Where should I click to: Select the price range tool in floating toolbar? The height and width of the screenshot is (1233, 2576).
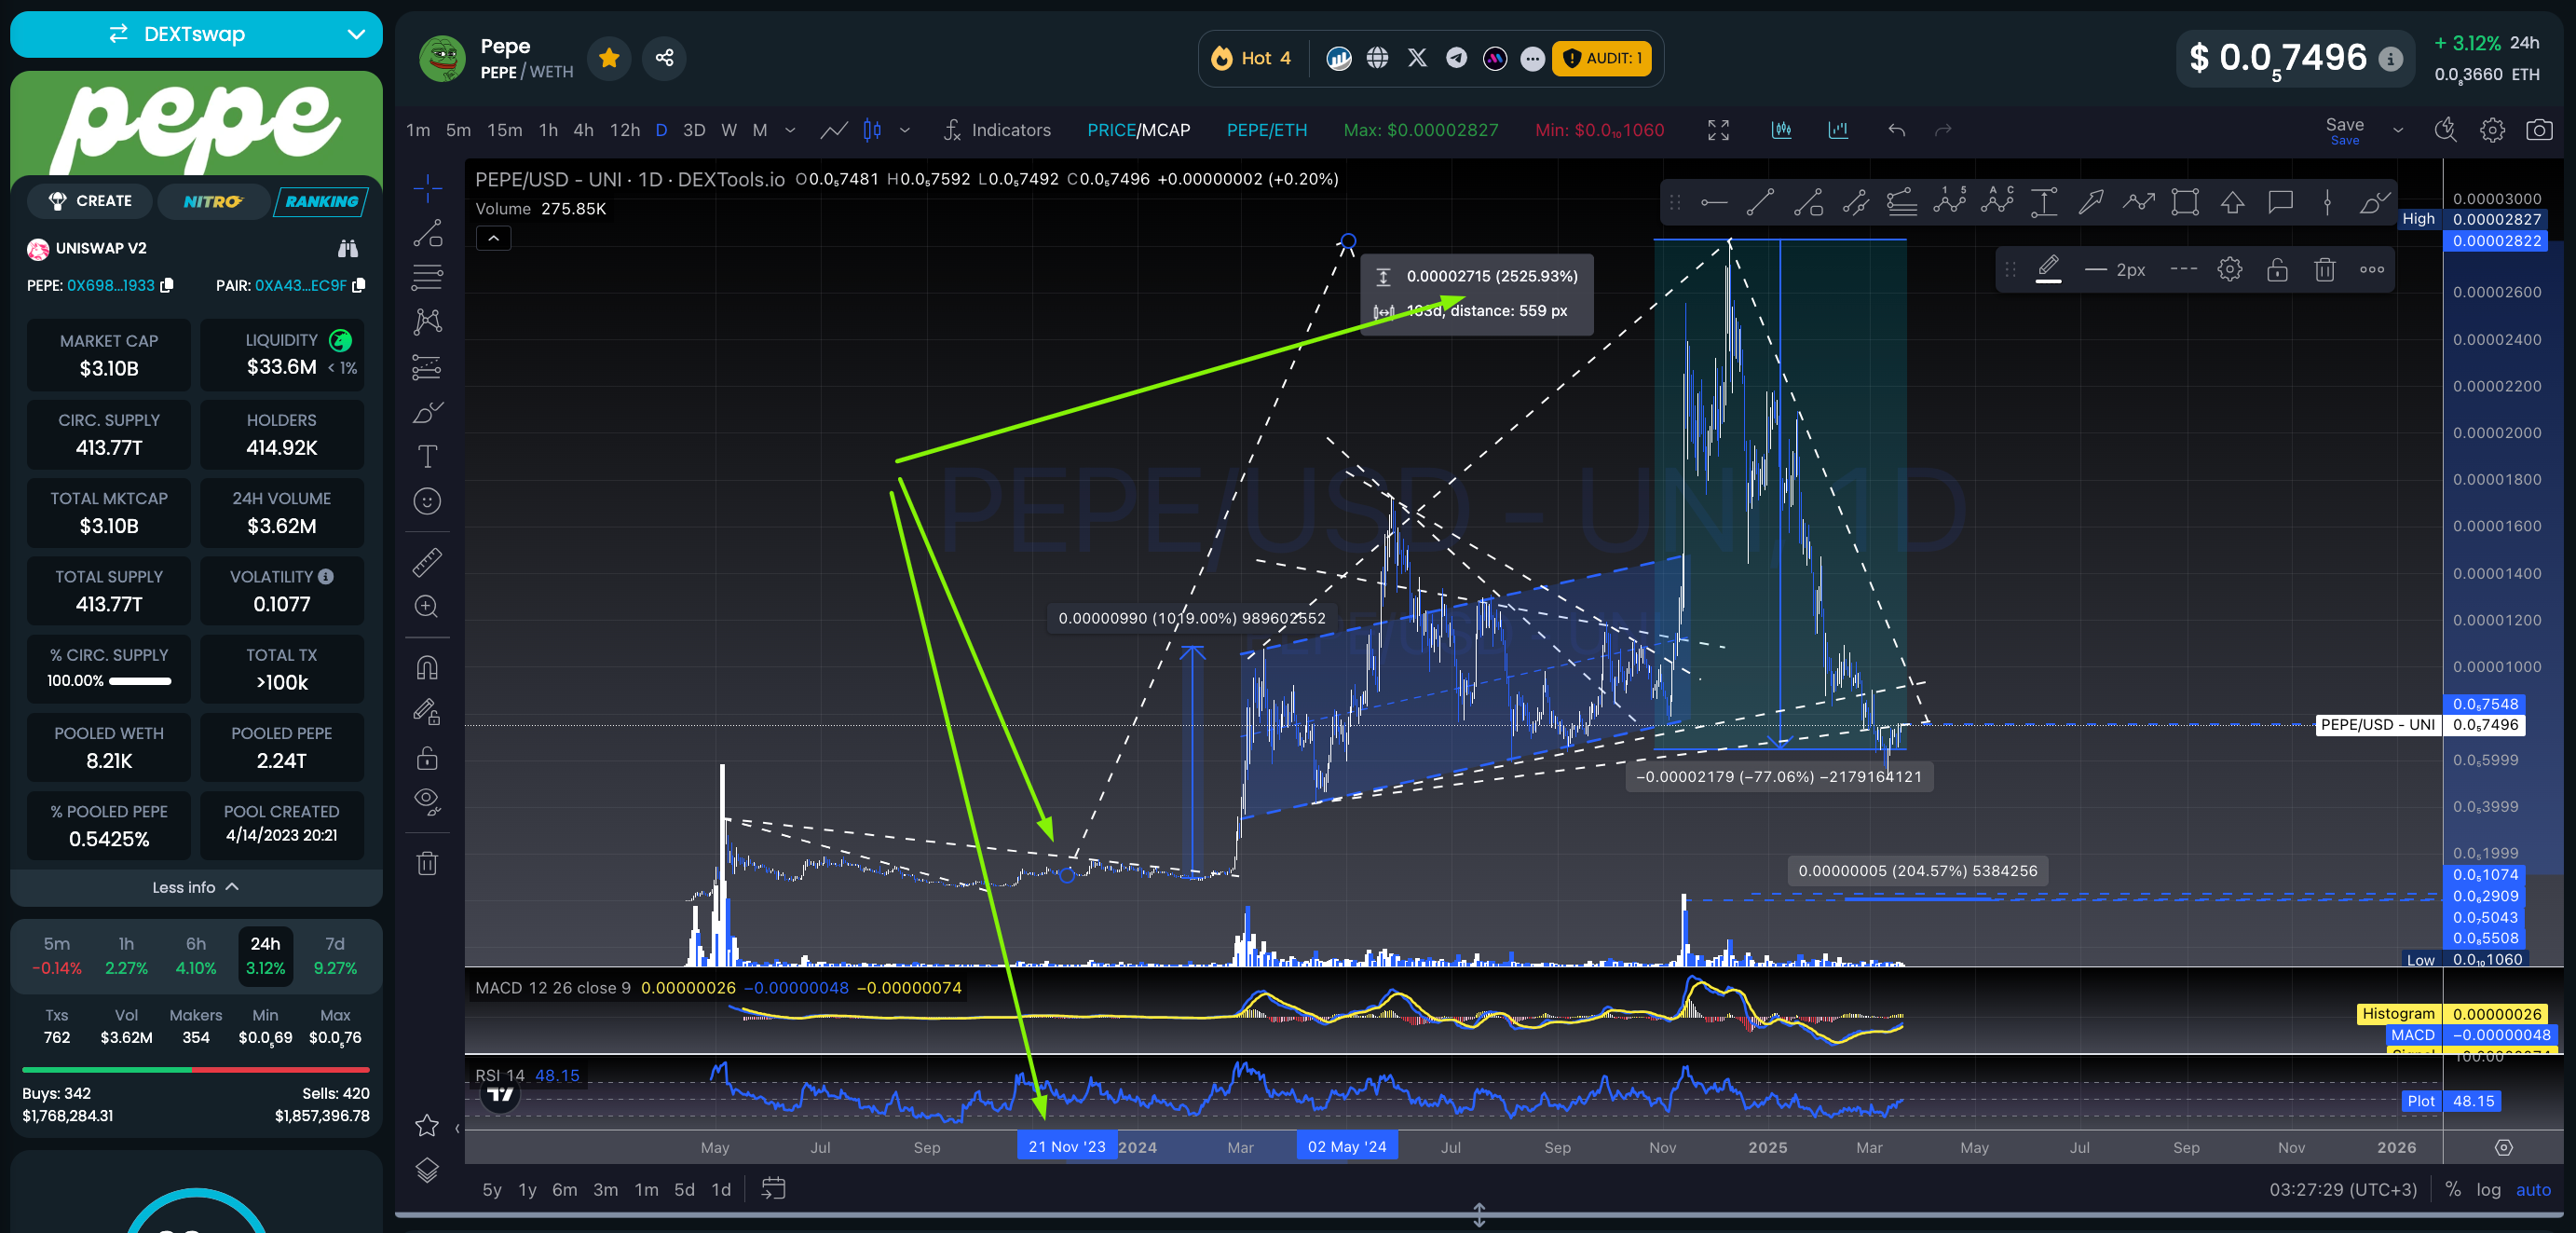click(2044, 203)
